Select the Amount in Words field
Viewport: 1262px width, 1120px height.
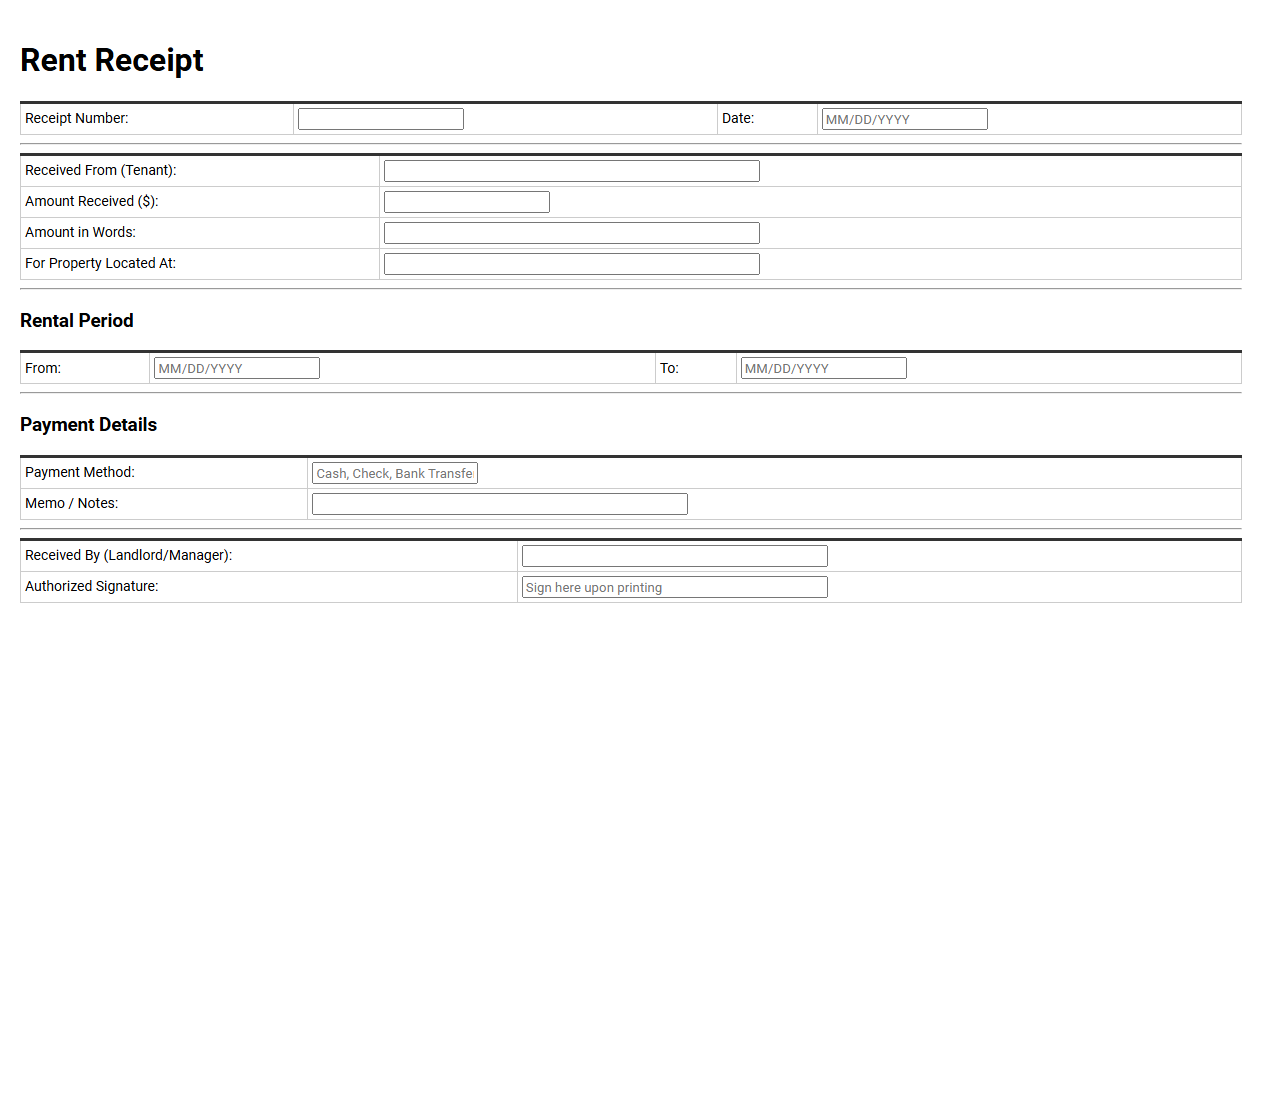pyautogui.click(x=571, y=233)
